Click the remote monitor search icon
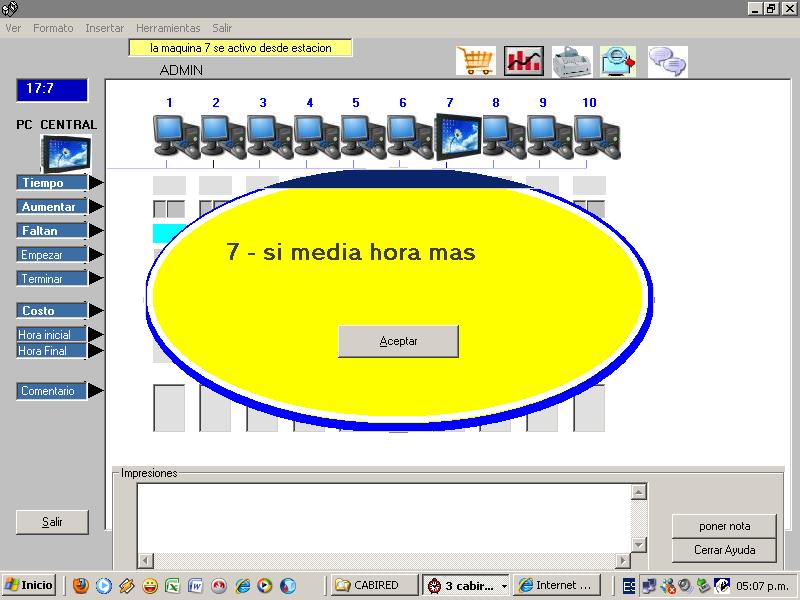This screenshot has height=600, width=800. (x=618, y=62)
